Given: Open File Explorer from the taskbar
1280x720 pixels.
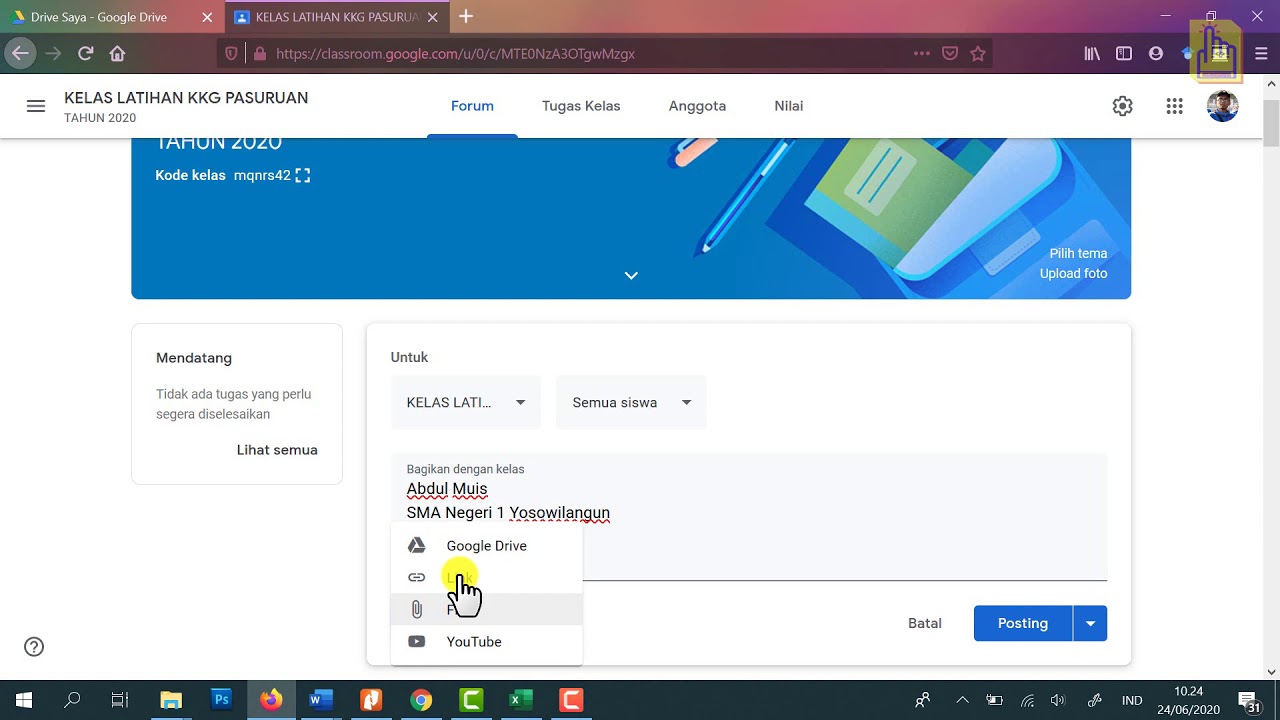Looking at the screenshot, I should pos(171,700).
